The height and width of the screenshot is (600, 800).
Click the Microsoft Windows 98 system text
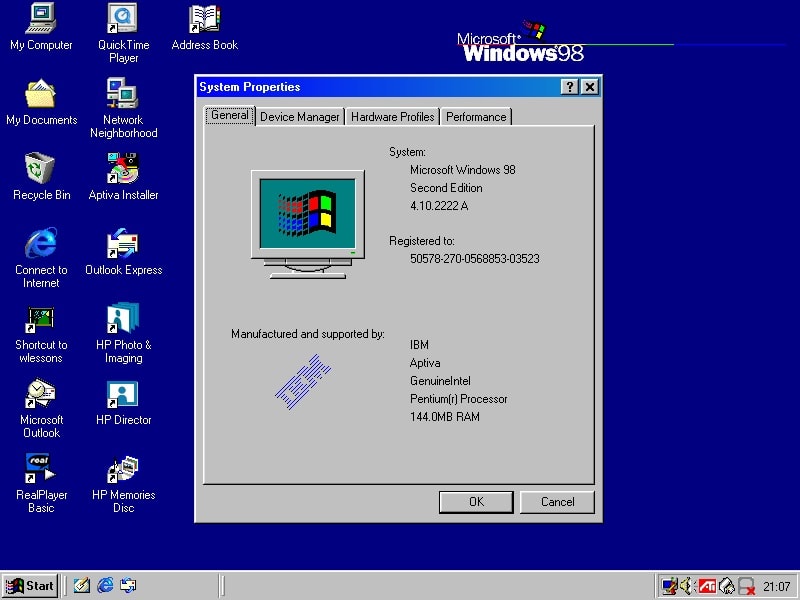click(x=463, y=169)
